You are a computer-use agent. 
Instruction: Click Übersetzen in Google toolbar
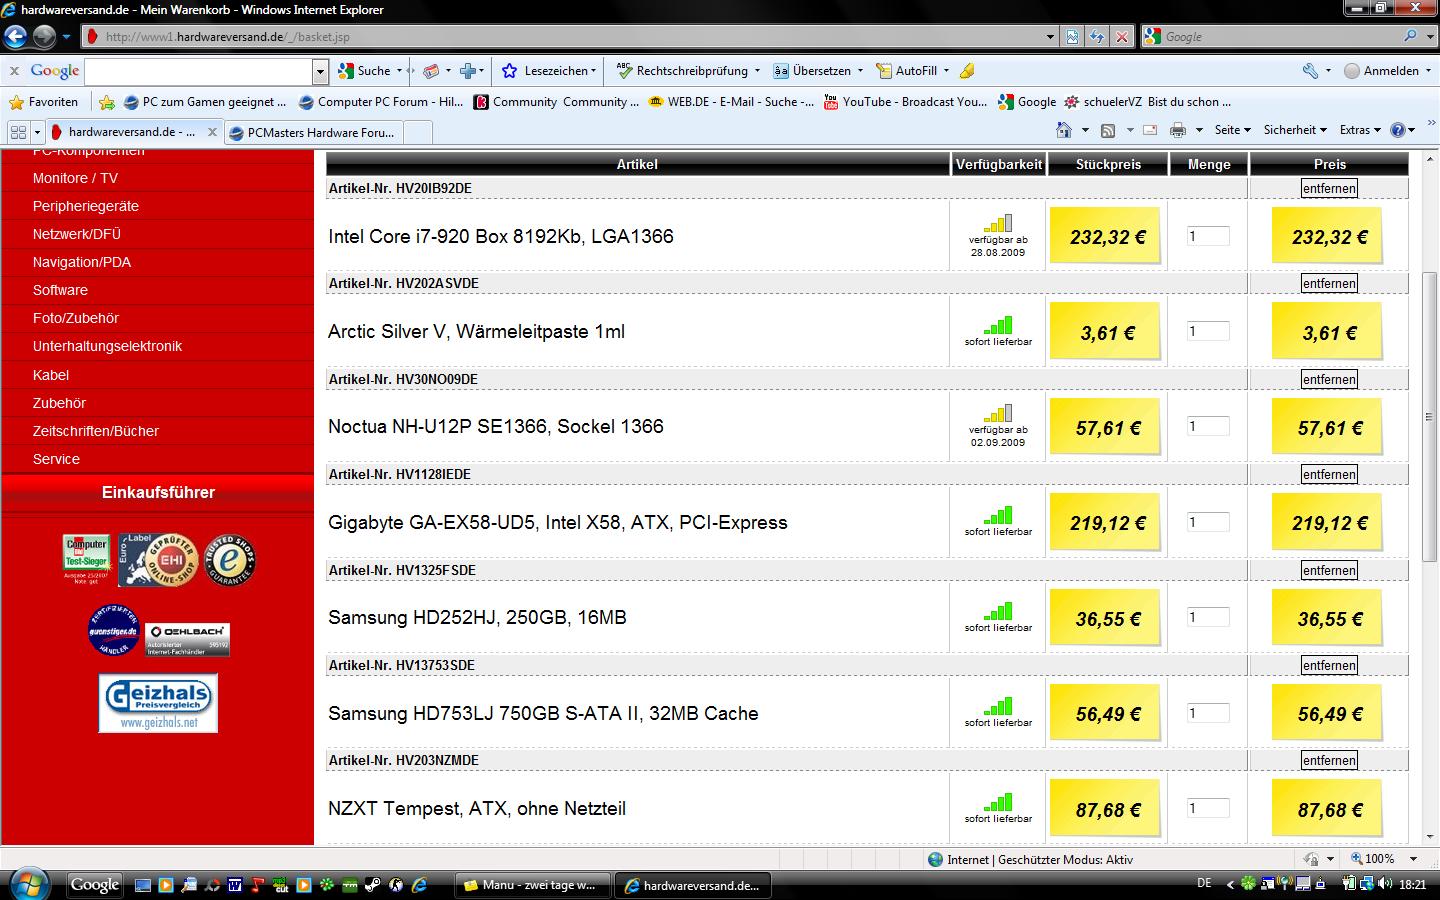tap(812, 71)
